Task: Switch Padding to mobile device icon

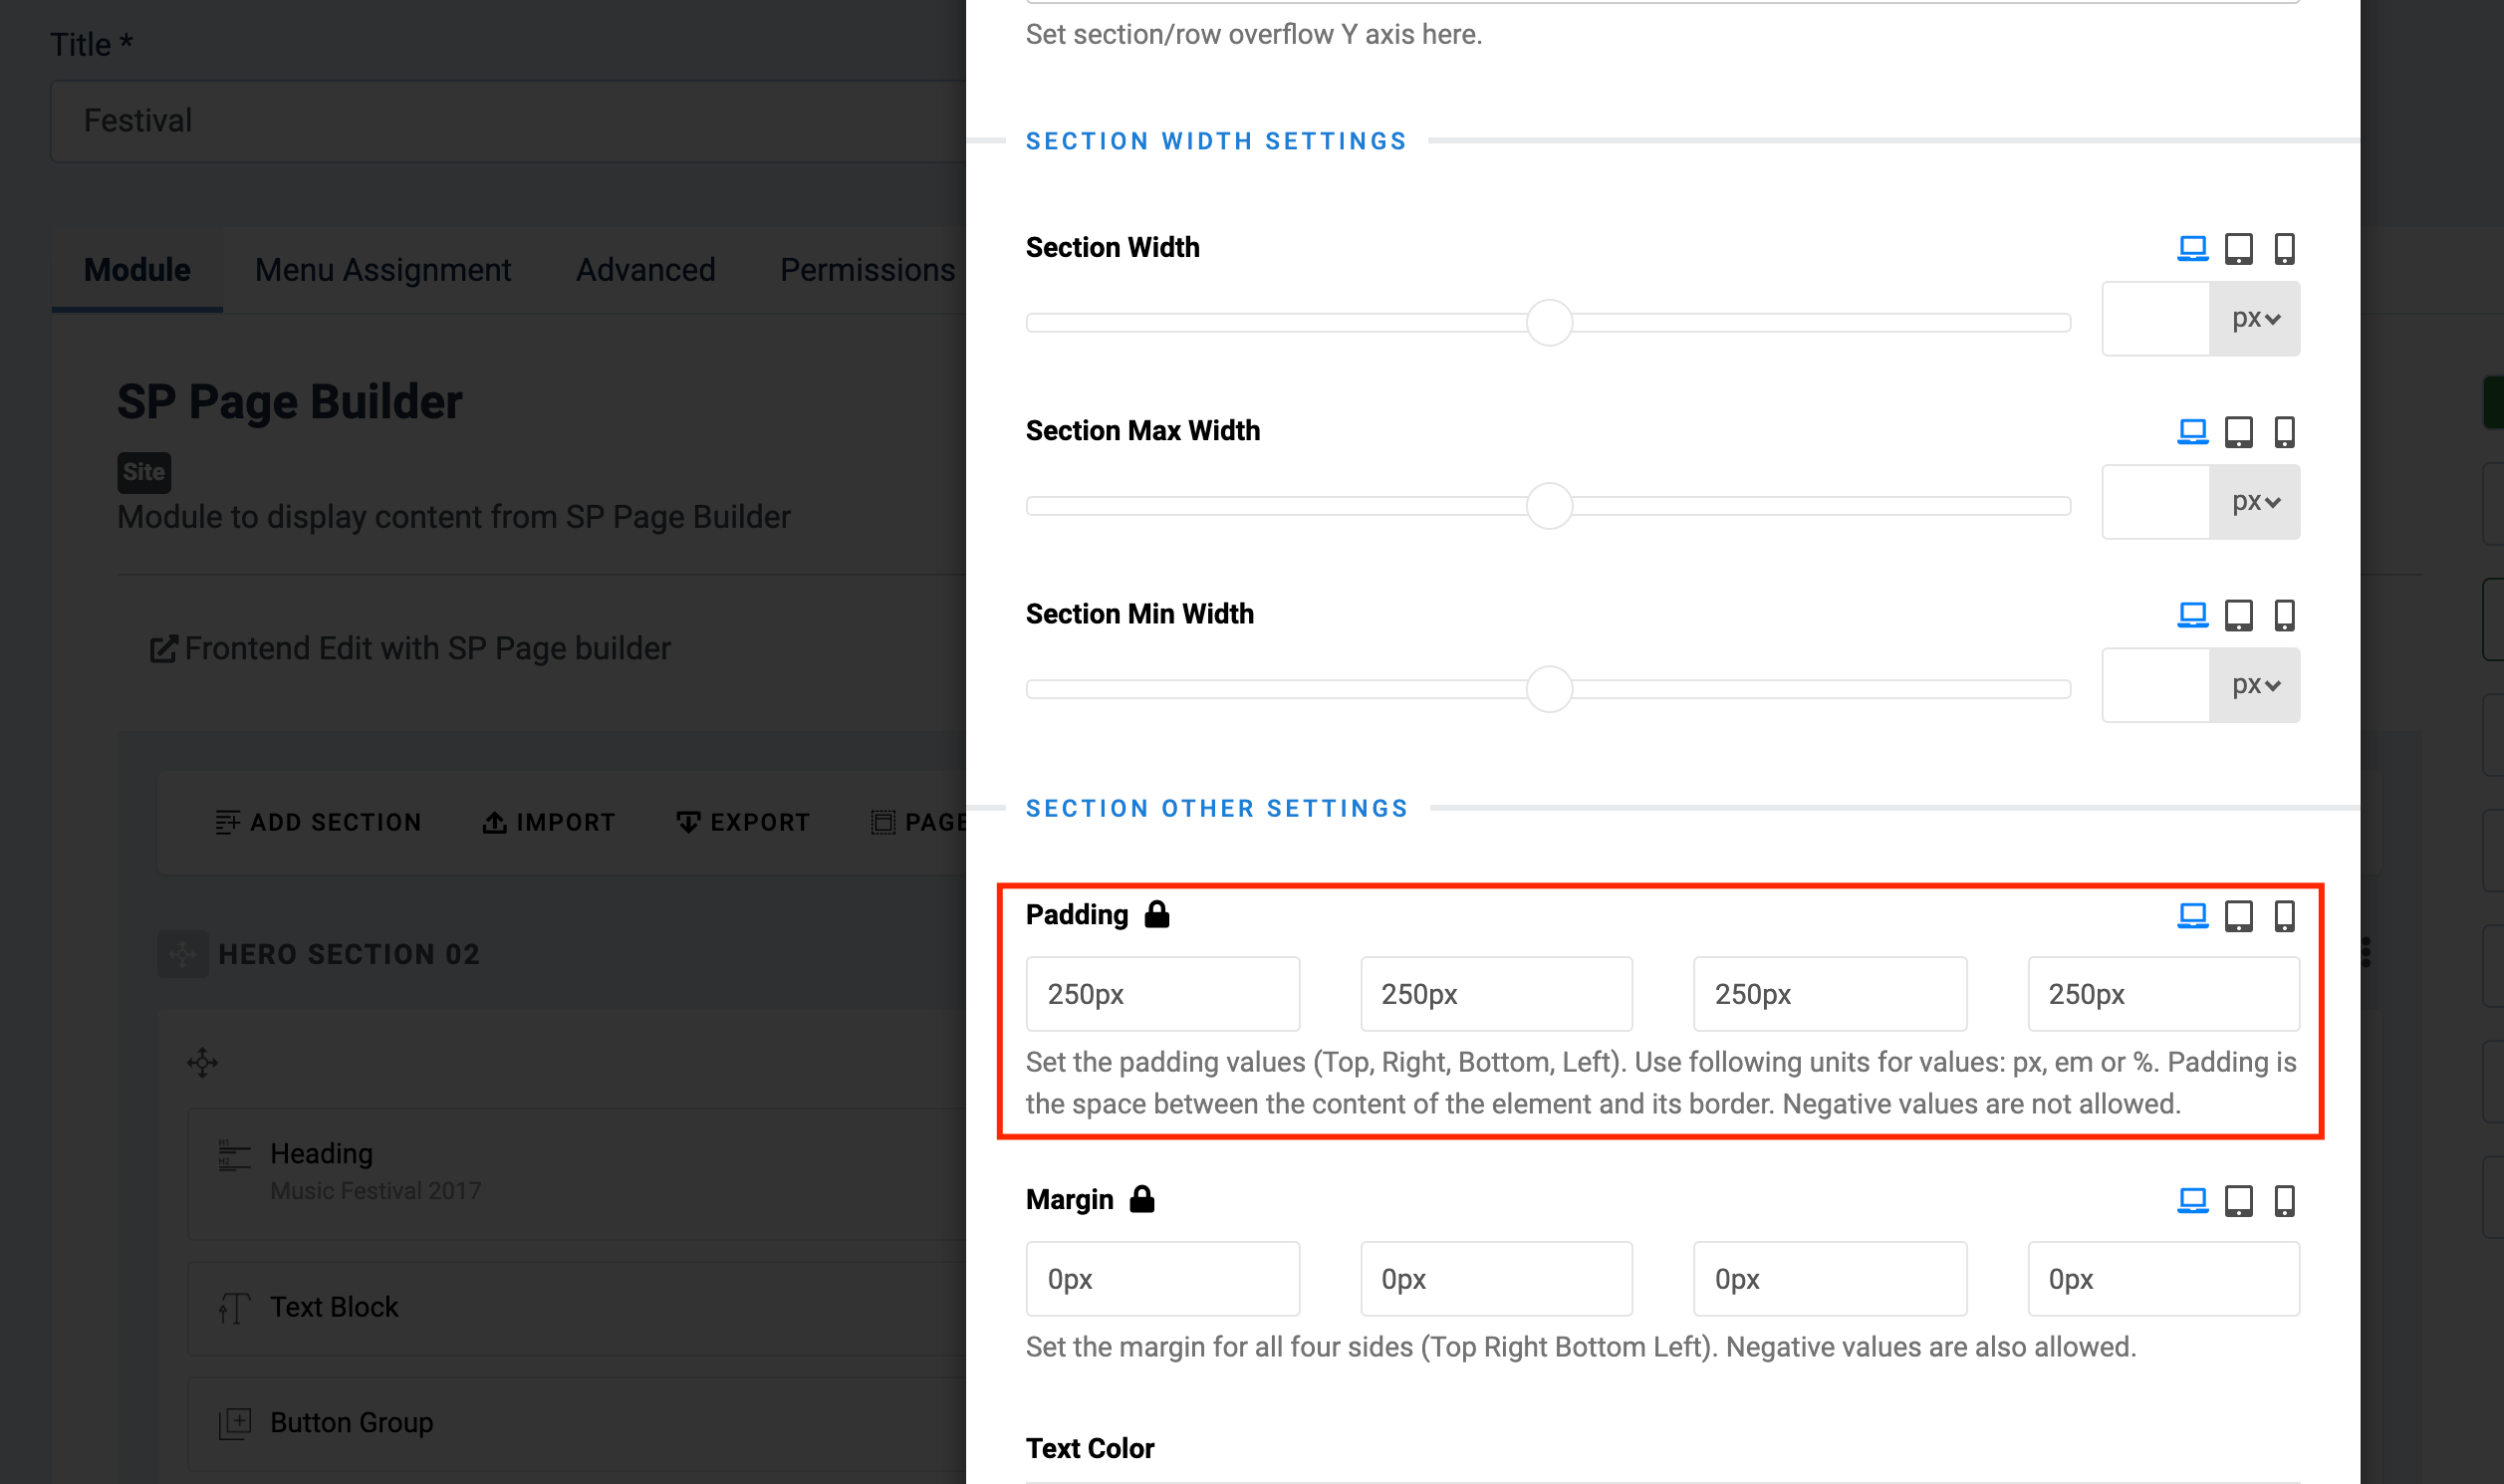Action: coord(2284,915)
